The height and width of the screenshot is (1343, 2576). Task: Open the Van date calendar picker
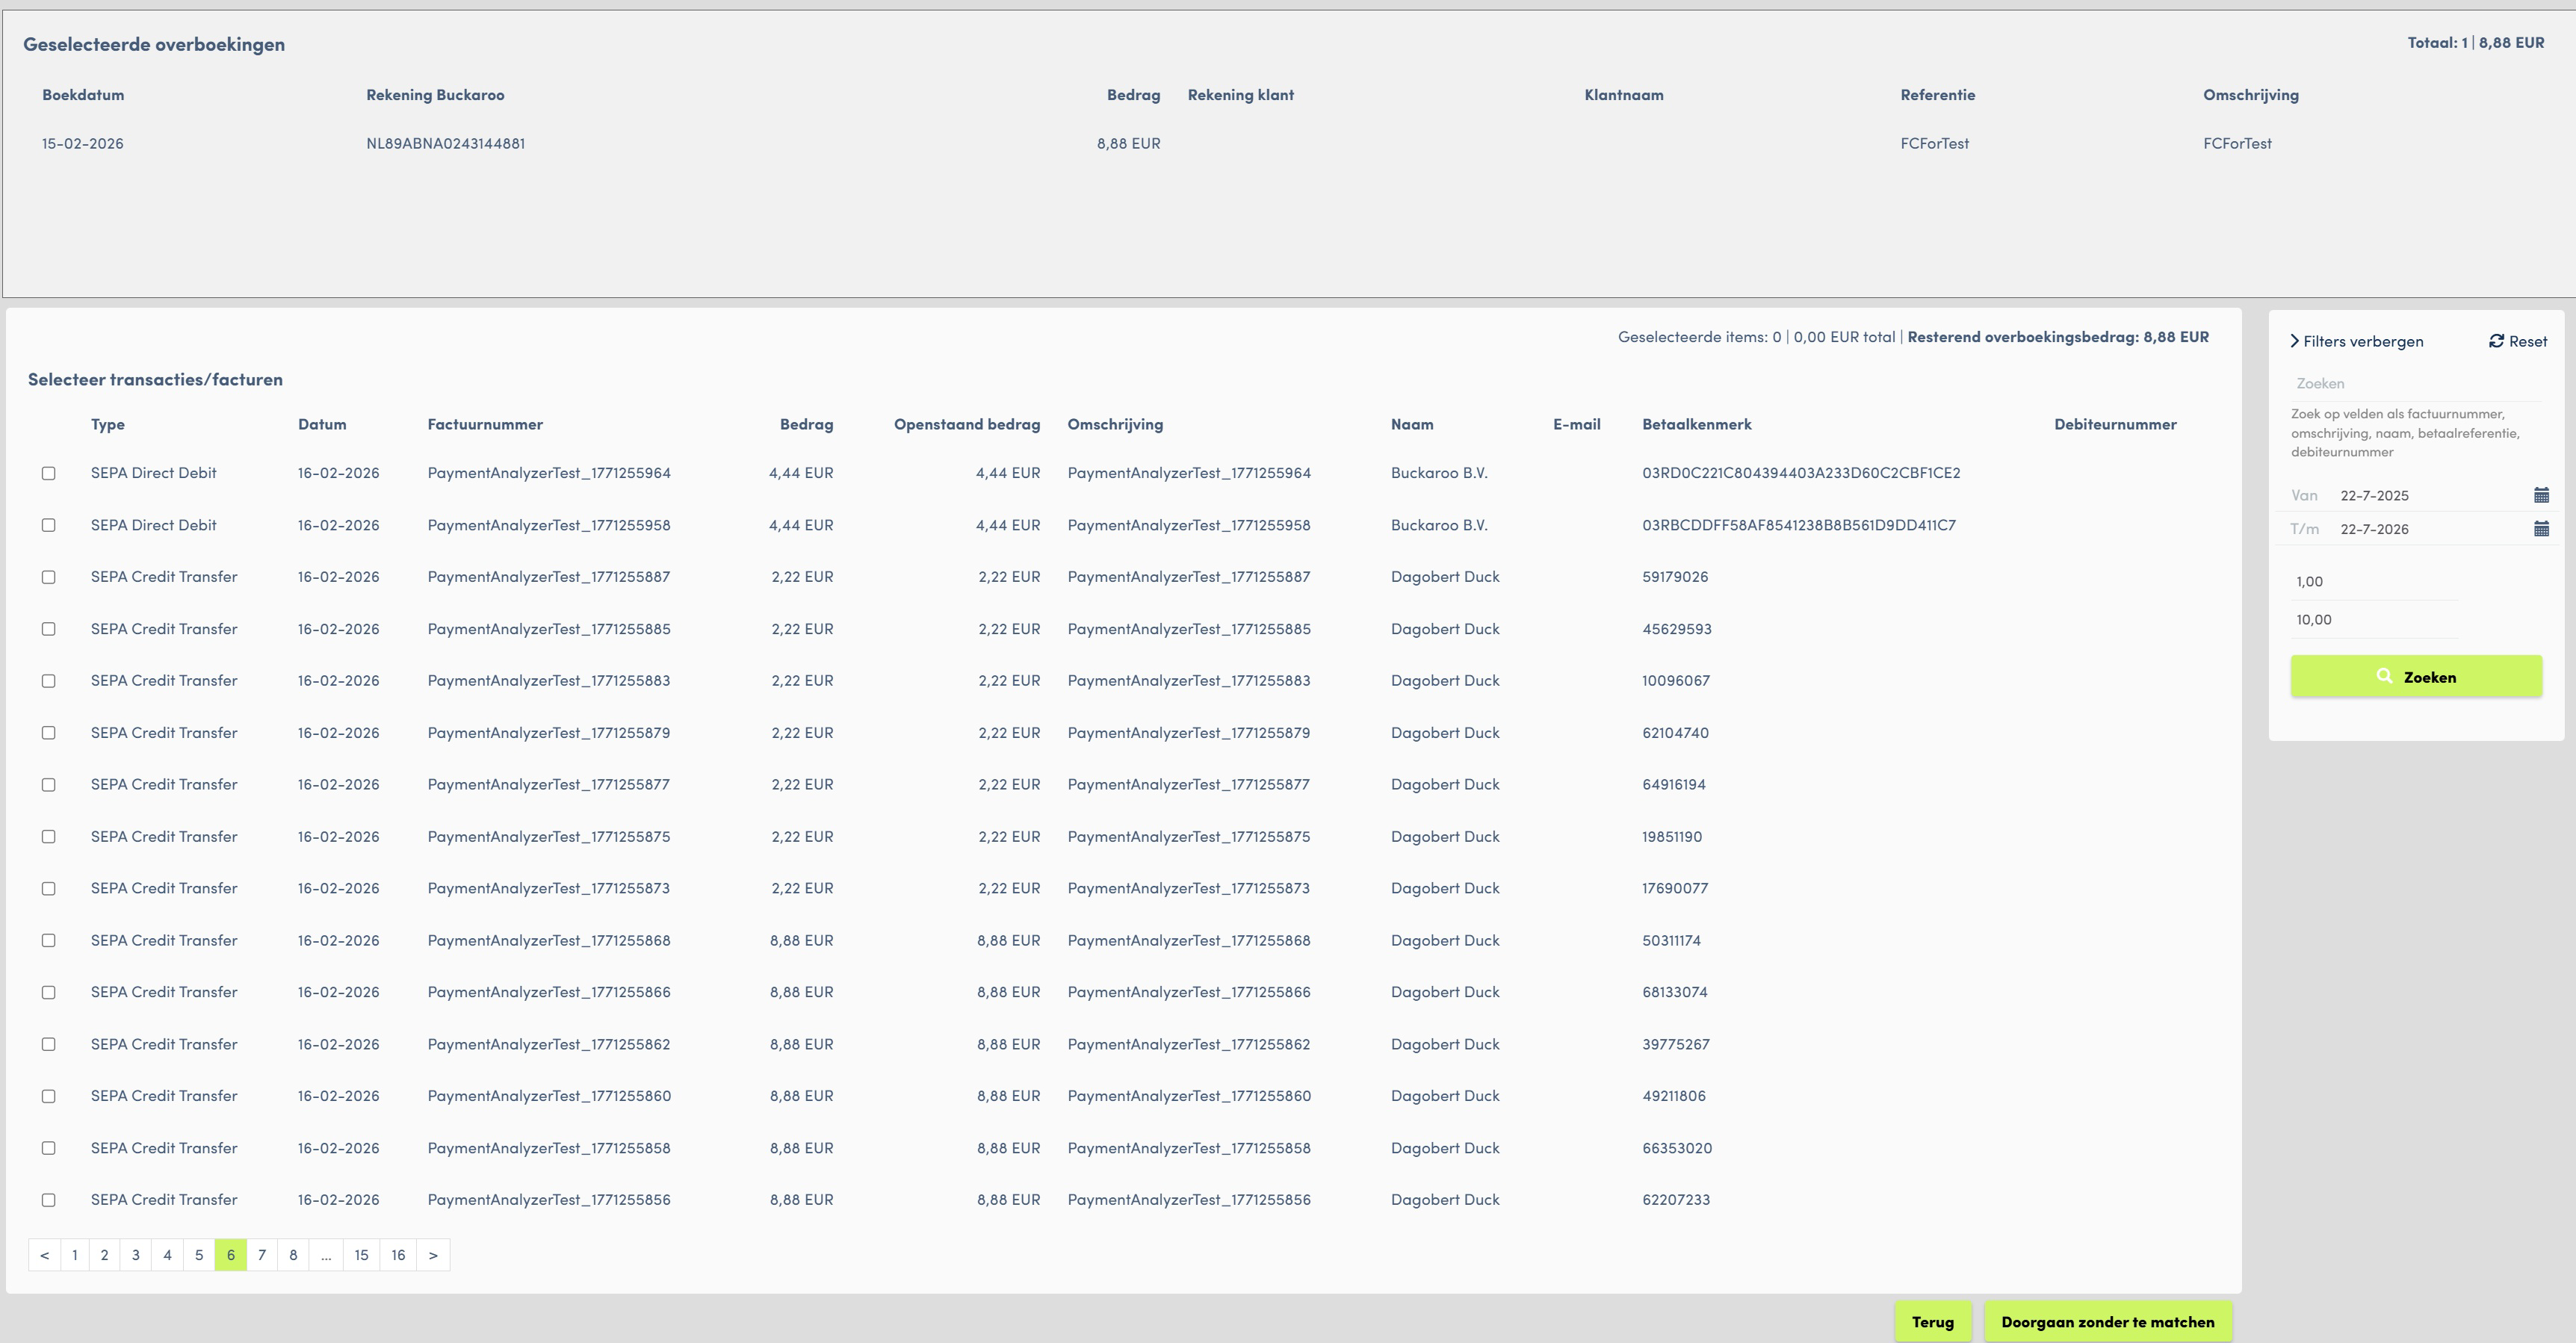(x=2541, y=495)
